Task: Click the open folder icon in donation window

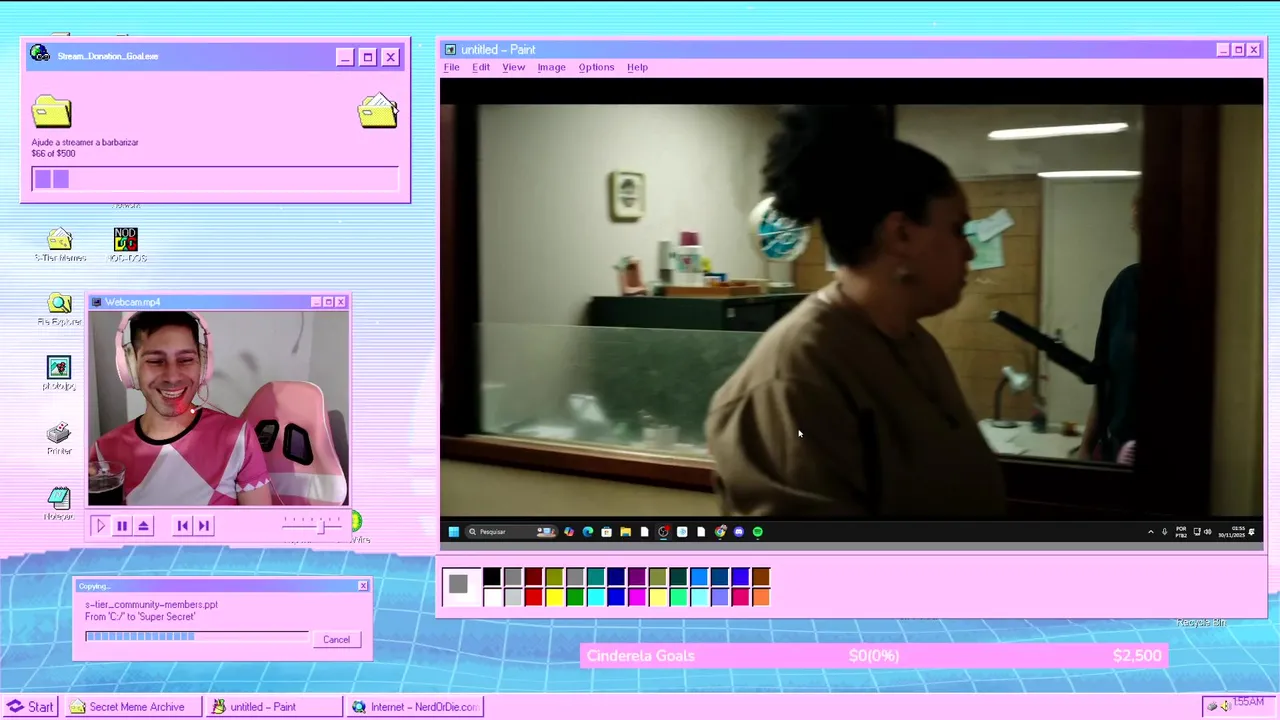Action: pyautogui.click(x=378, y=110)
